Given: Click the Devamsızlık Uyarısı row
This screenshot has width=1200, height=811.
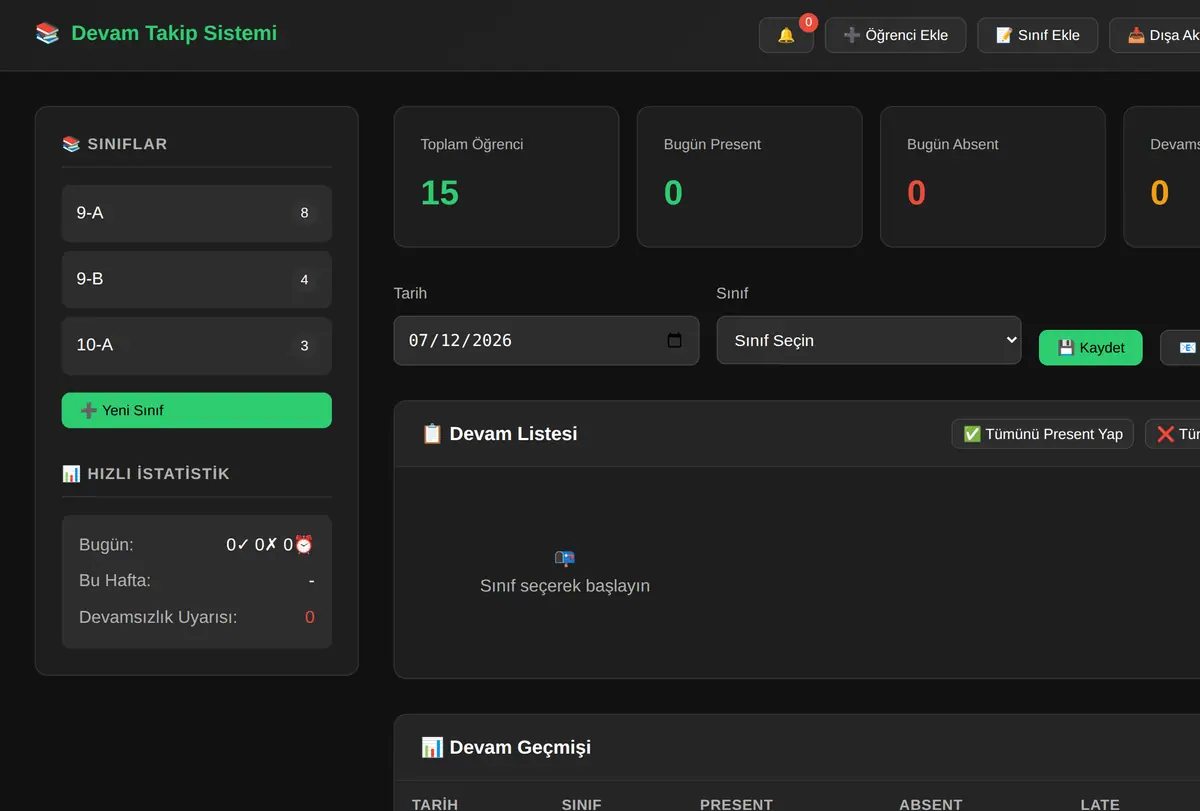Looking at the screenshot, I should click(x=197, y=617).
